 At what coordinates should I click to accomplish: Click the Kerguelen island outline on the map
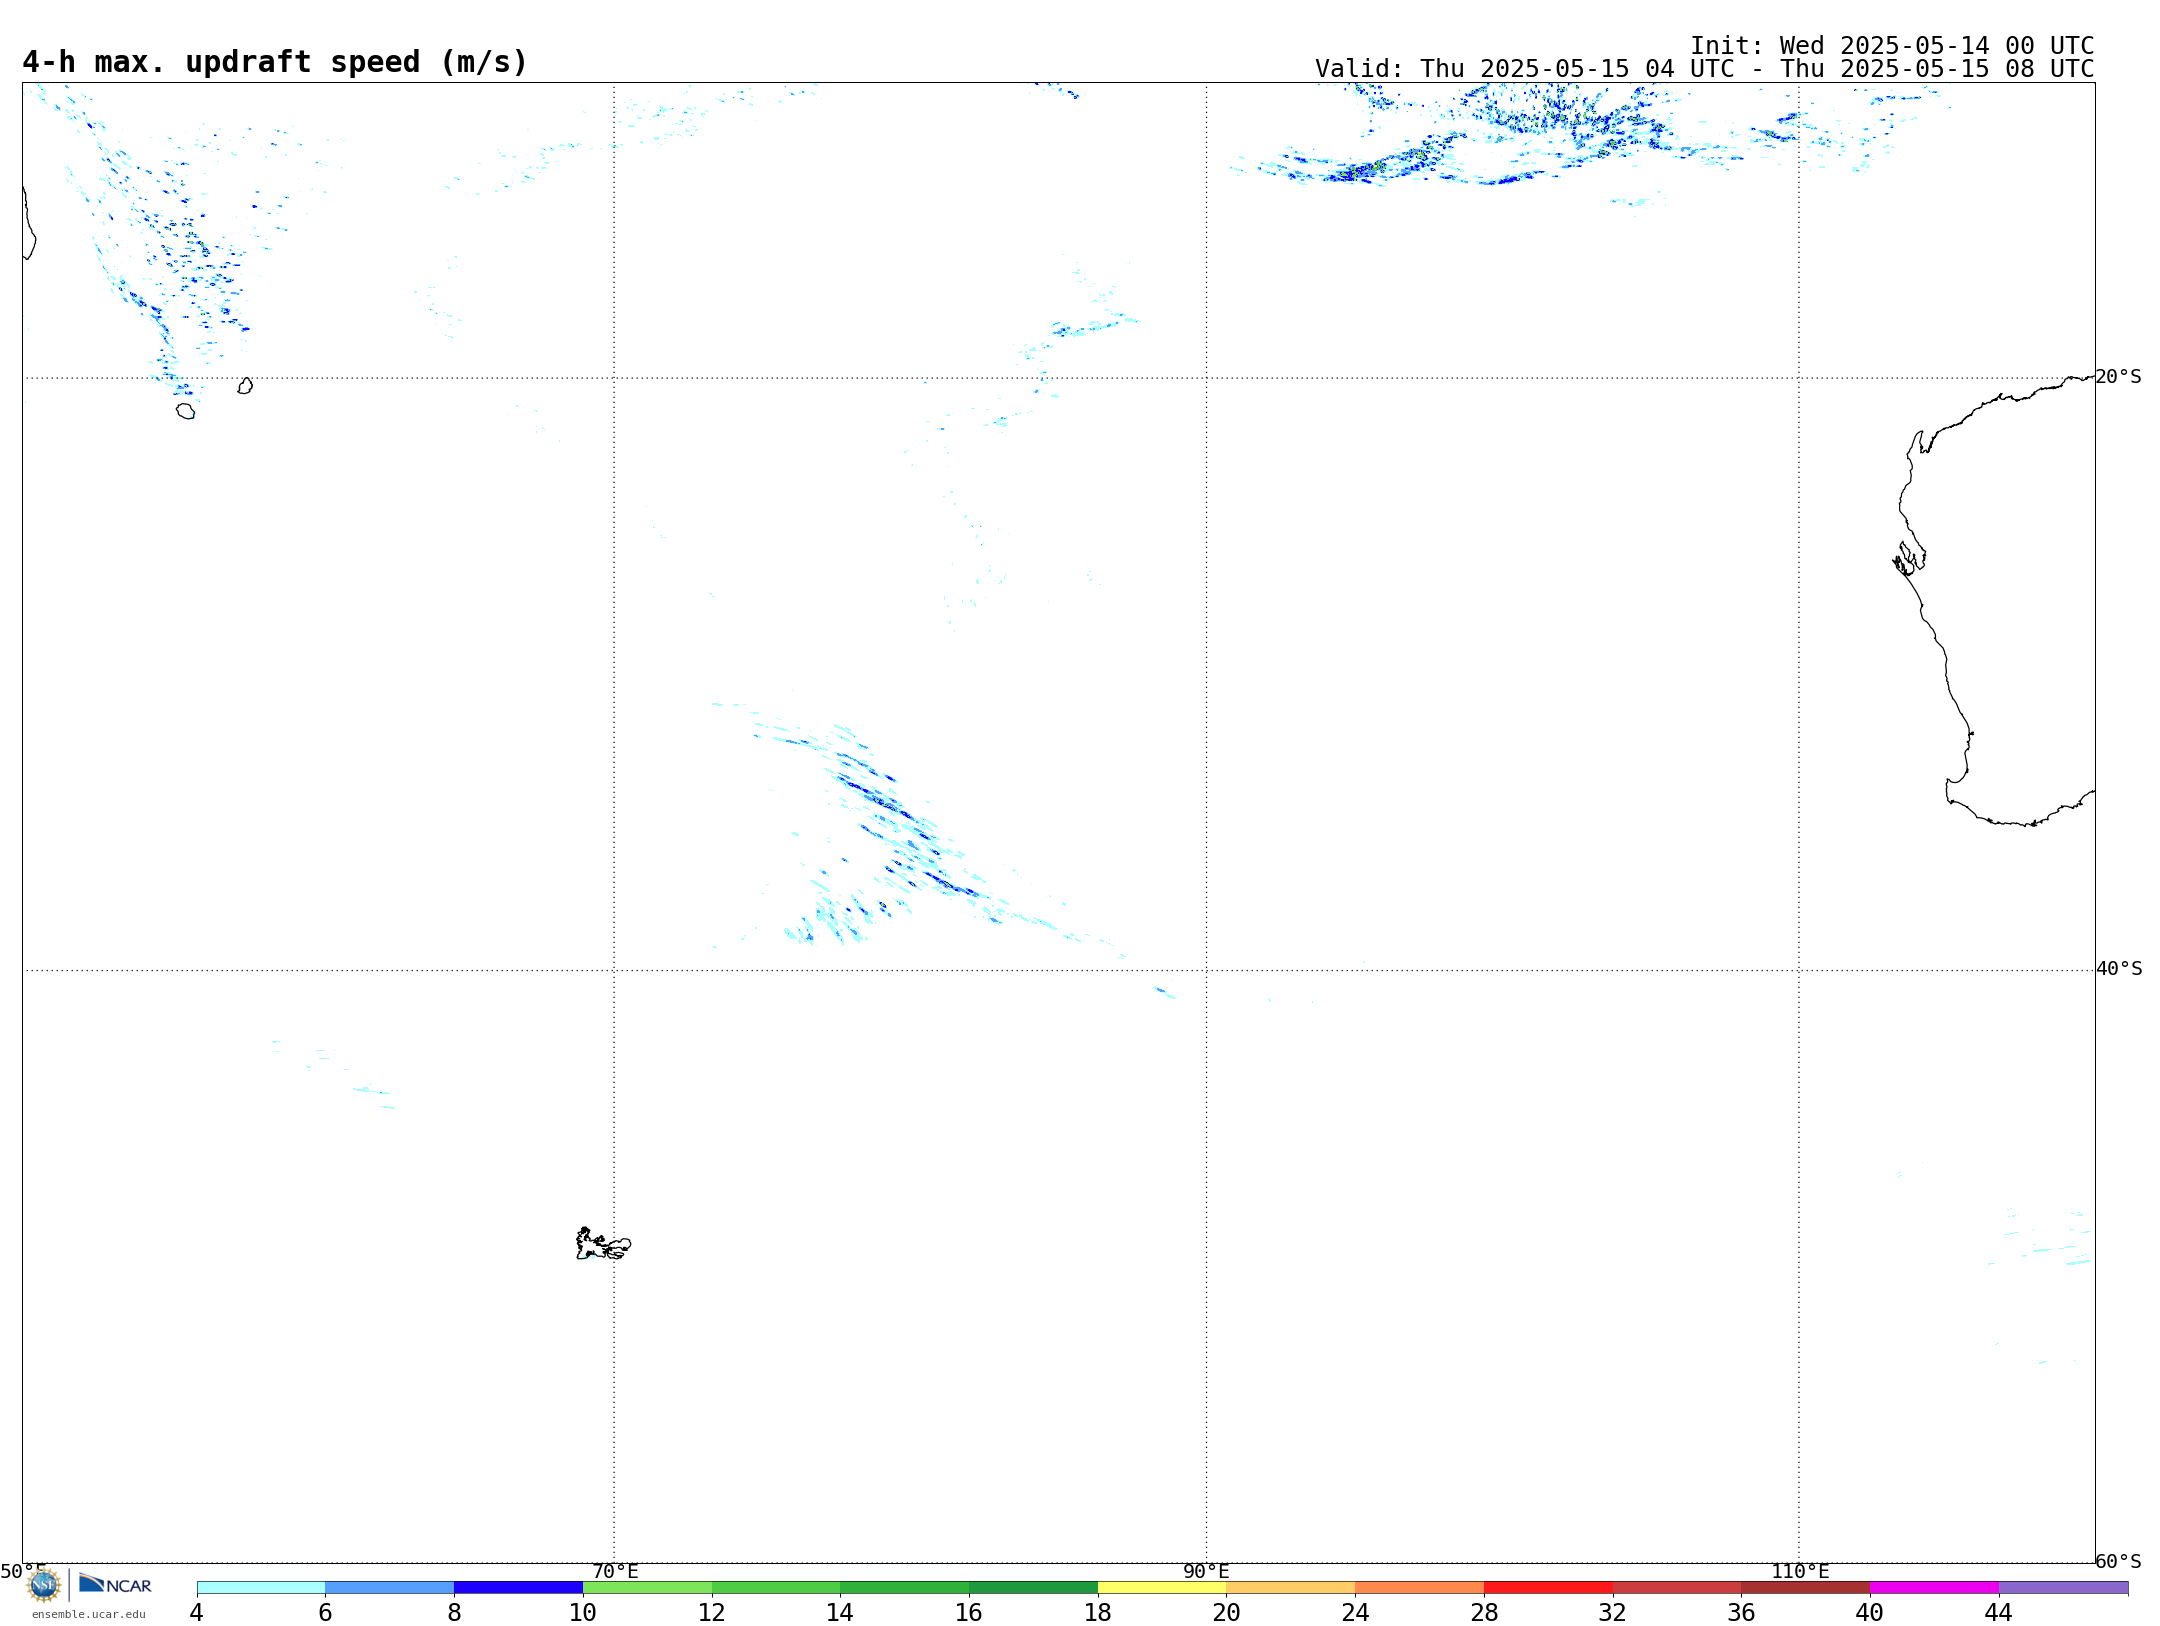coord(603,1244)
